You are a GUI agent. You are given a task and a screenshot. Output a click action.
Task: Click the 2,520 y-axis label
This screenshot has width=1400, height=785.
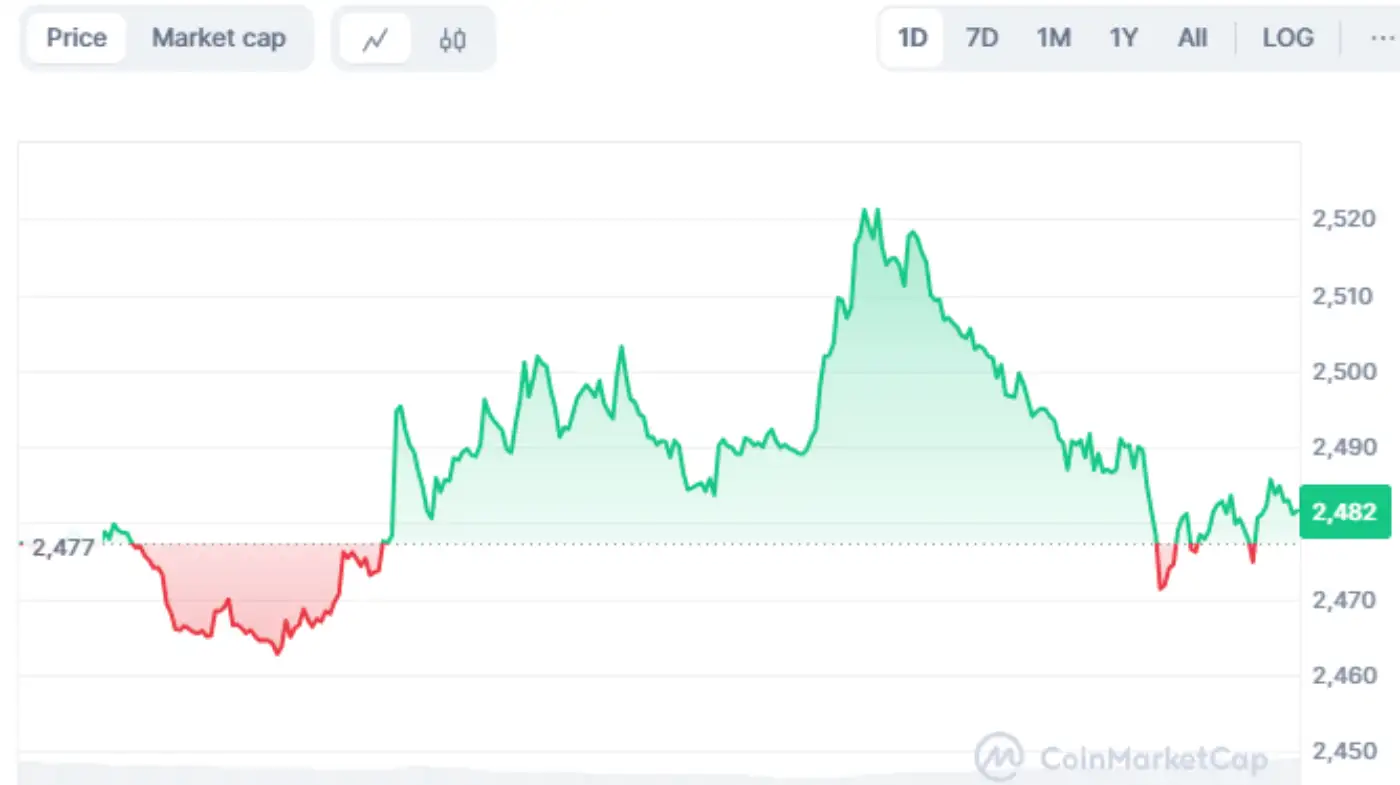(1343, 218)
